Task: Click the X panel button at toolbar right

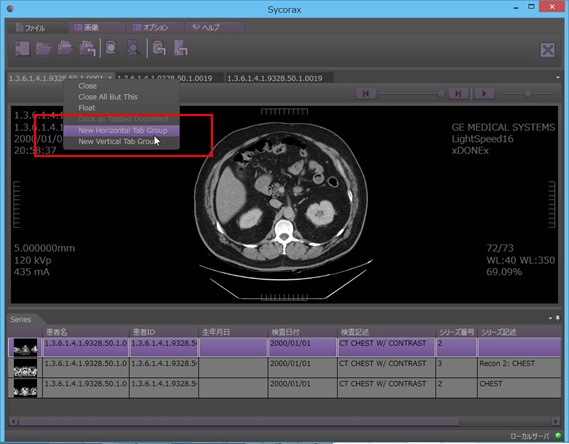Action: pos(547,50)
